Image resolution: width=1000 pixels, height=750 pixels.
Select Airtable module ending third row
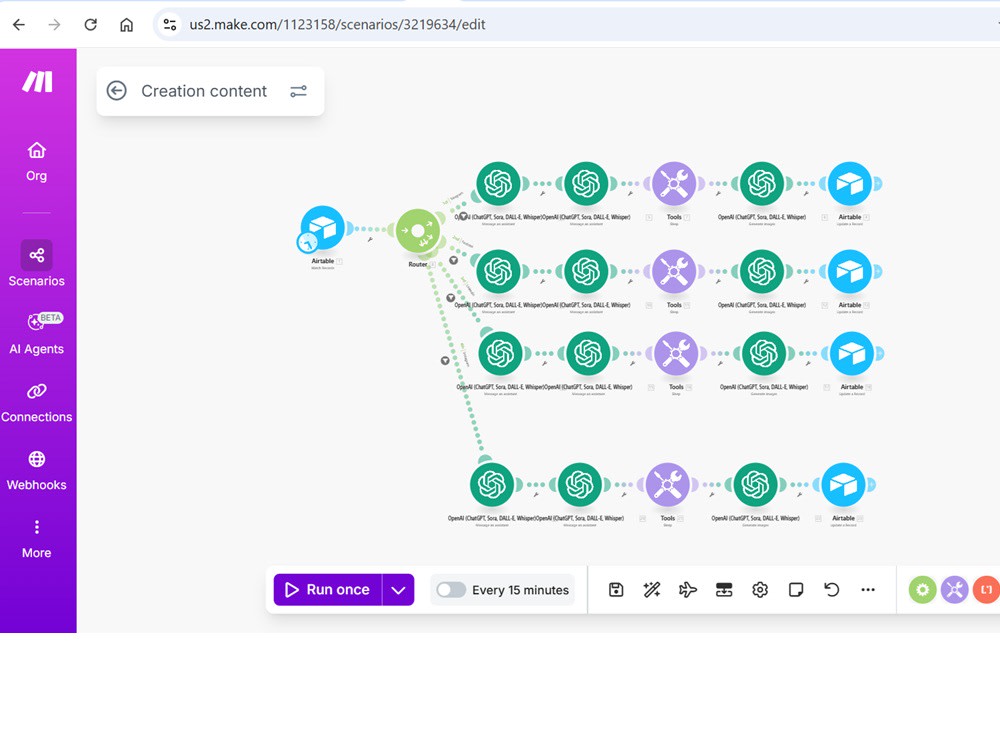point(851,353)
